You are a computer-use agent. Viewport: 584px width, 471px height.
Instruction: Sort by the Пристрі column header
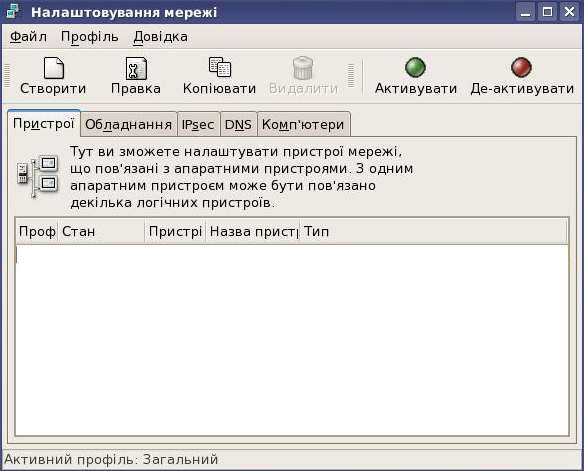[x=175, y=232]
